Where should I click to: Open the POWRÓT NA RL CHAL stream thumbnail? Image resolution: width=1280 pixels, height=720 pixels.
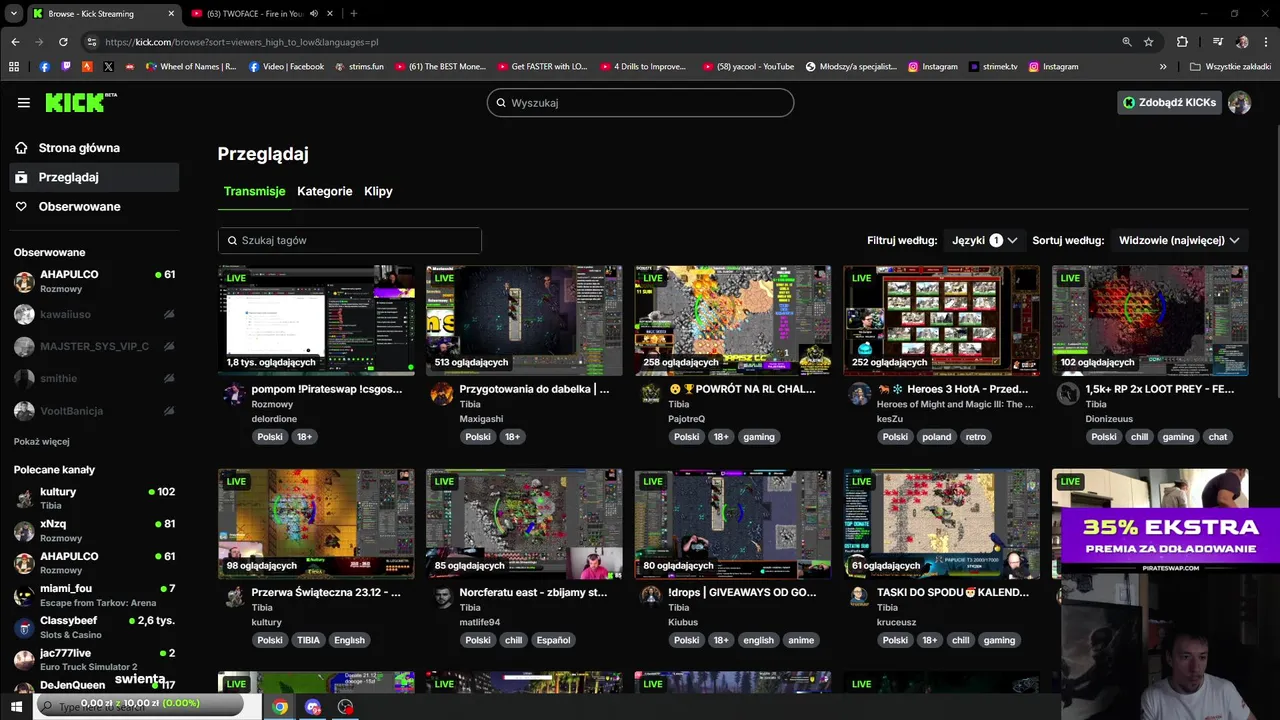(733, 320)
